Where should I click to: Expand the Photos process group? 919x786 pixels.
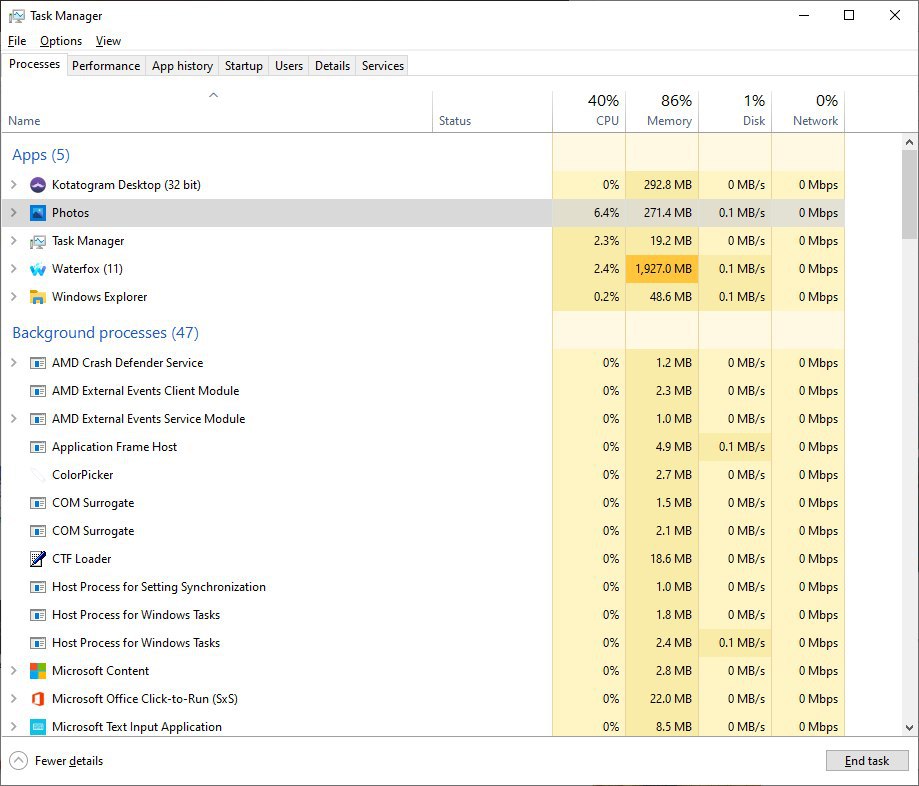pos(13,213)
